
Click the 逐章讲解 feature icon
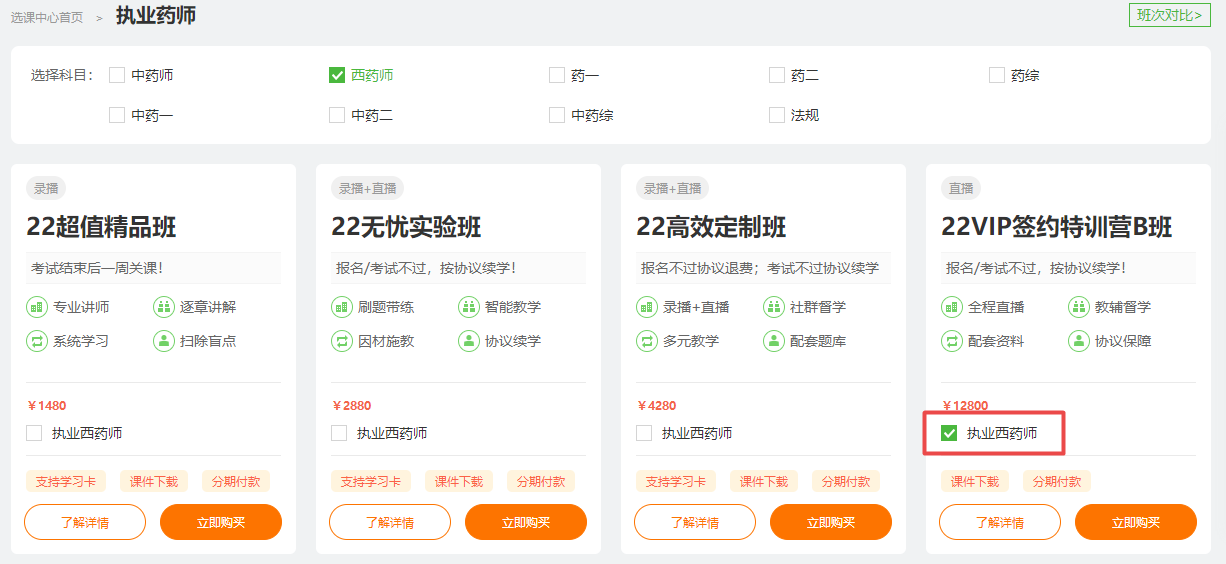pyautogui.click(x=164, y=307)
